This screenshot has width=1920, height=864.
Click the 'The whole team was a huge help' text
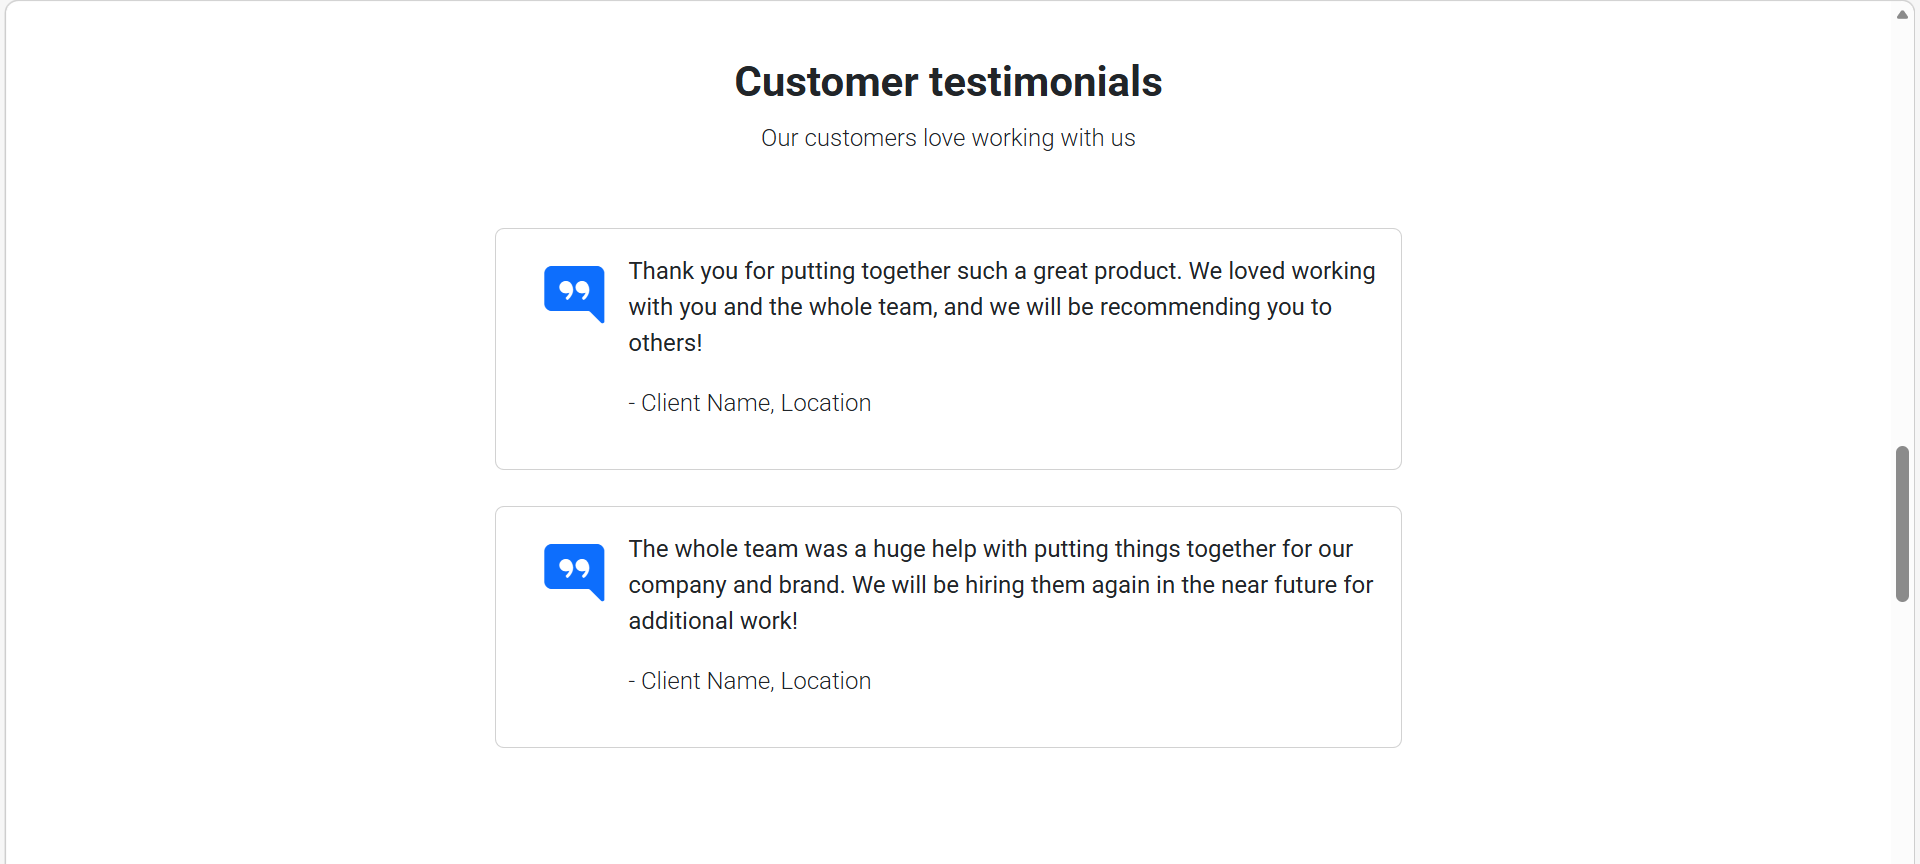click(1001, 585)
